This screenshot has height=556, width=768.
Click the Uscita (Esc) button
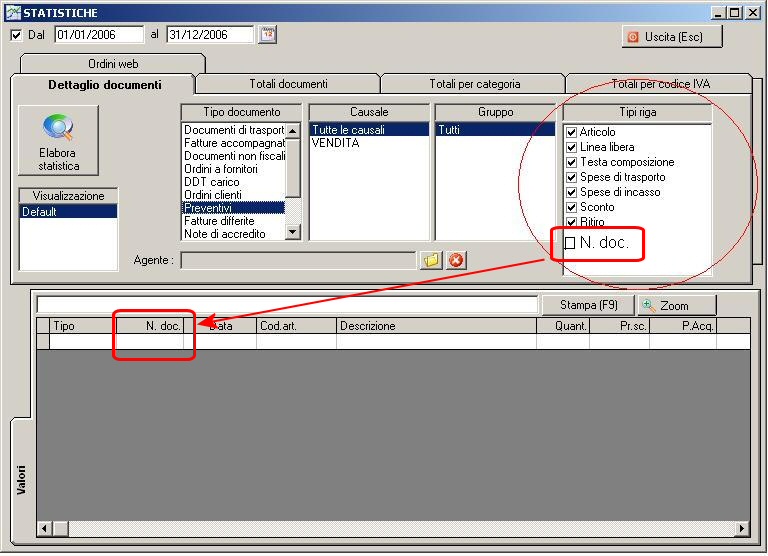coord(672,37)
